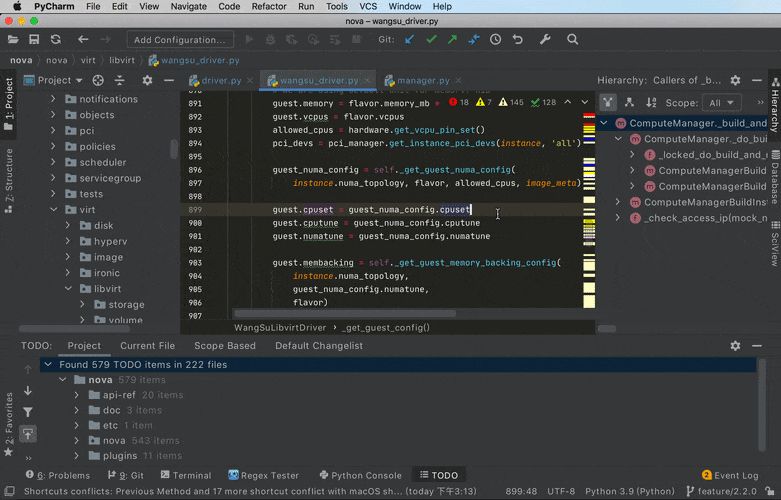The width and height of the screenshot is (781, 500).
Task: Collapse the libvirt folder in Project tree
Action: tap(69, 288)
